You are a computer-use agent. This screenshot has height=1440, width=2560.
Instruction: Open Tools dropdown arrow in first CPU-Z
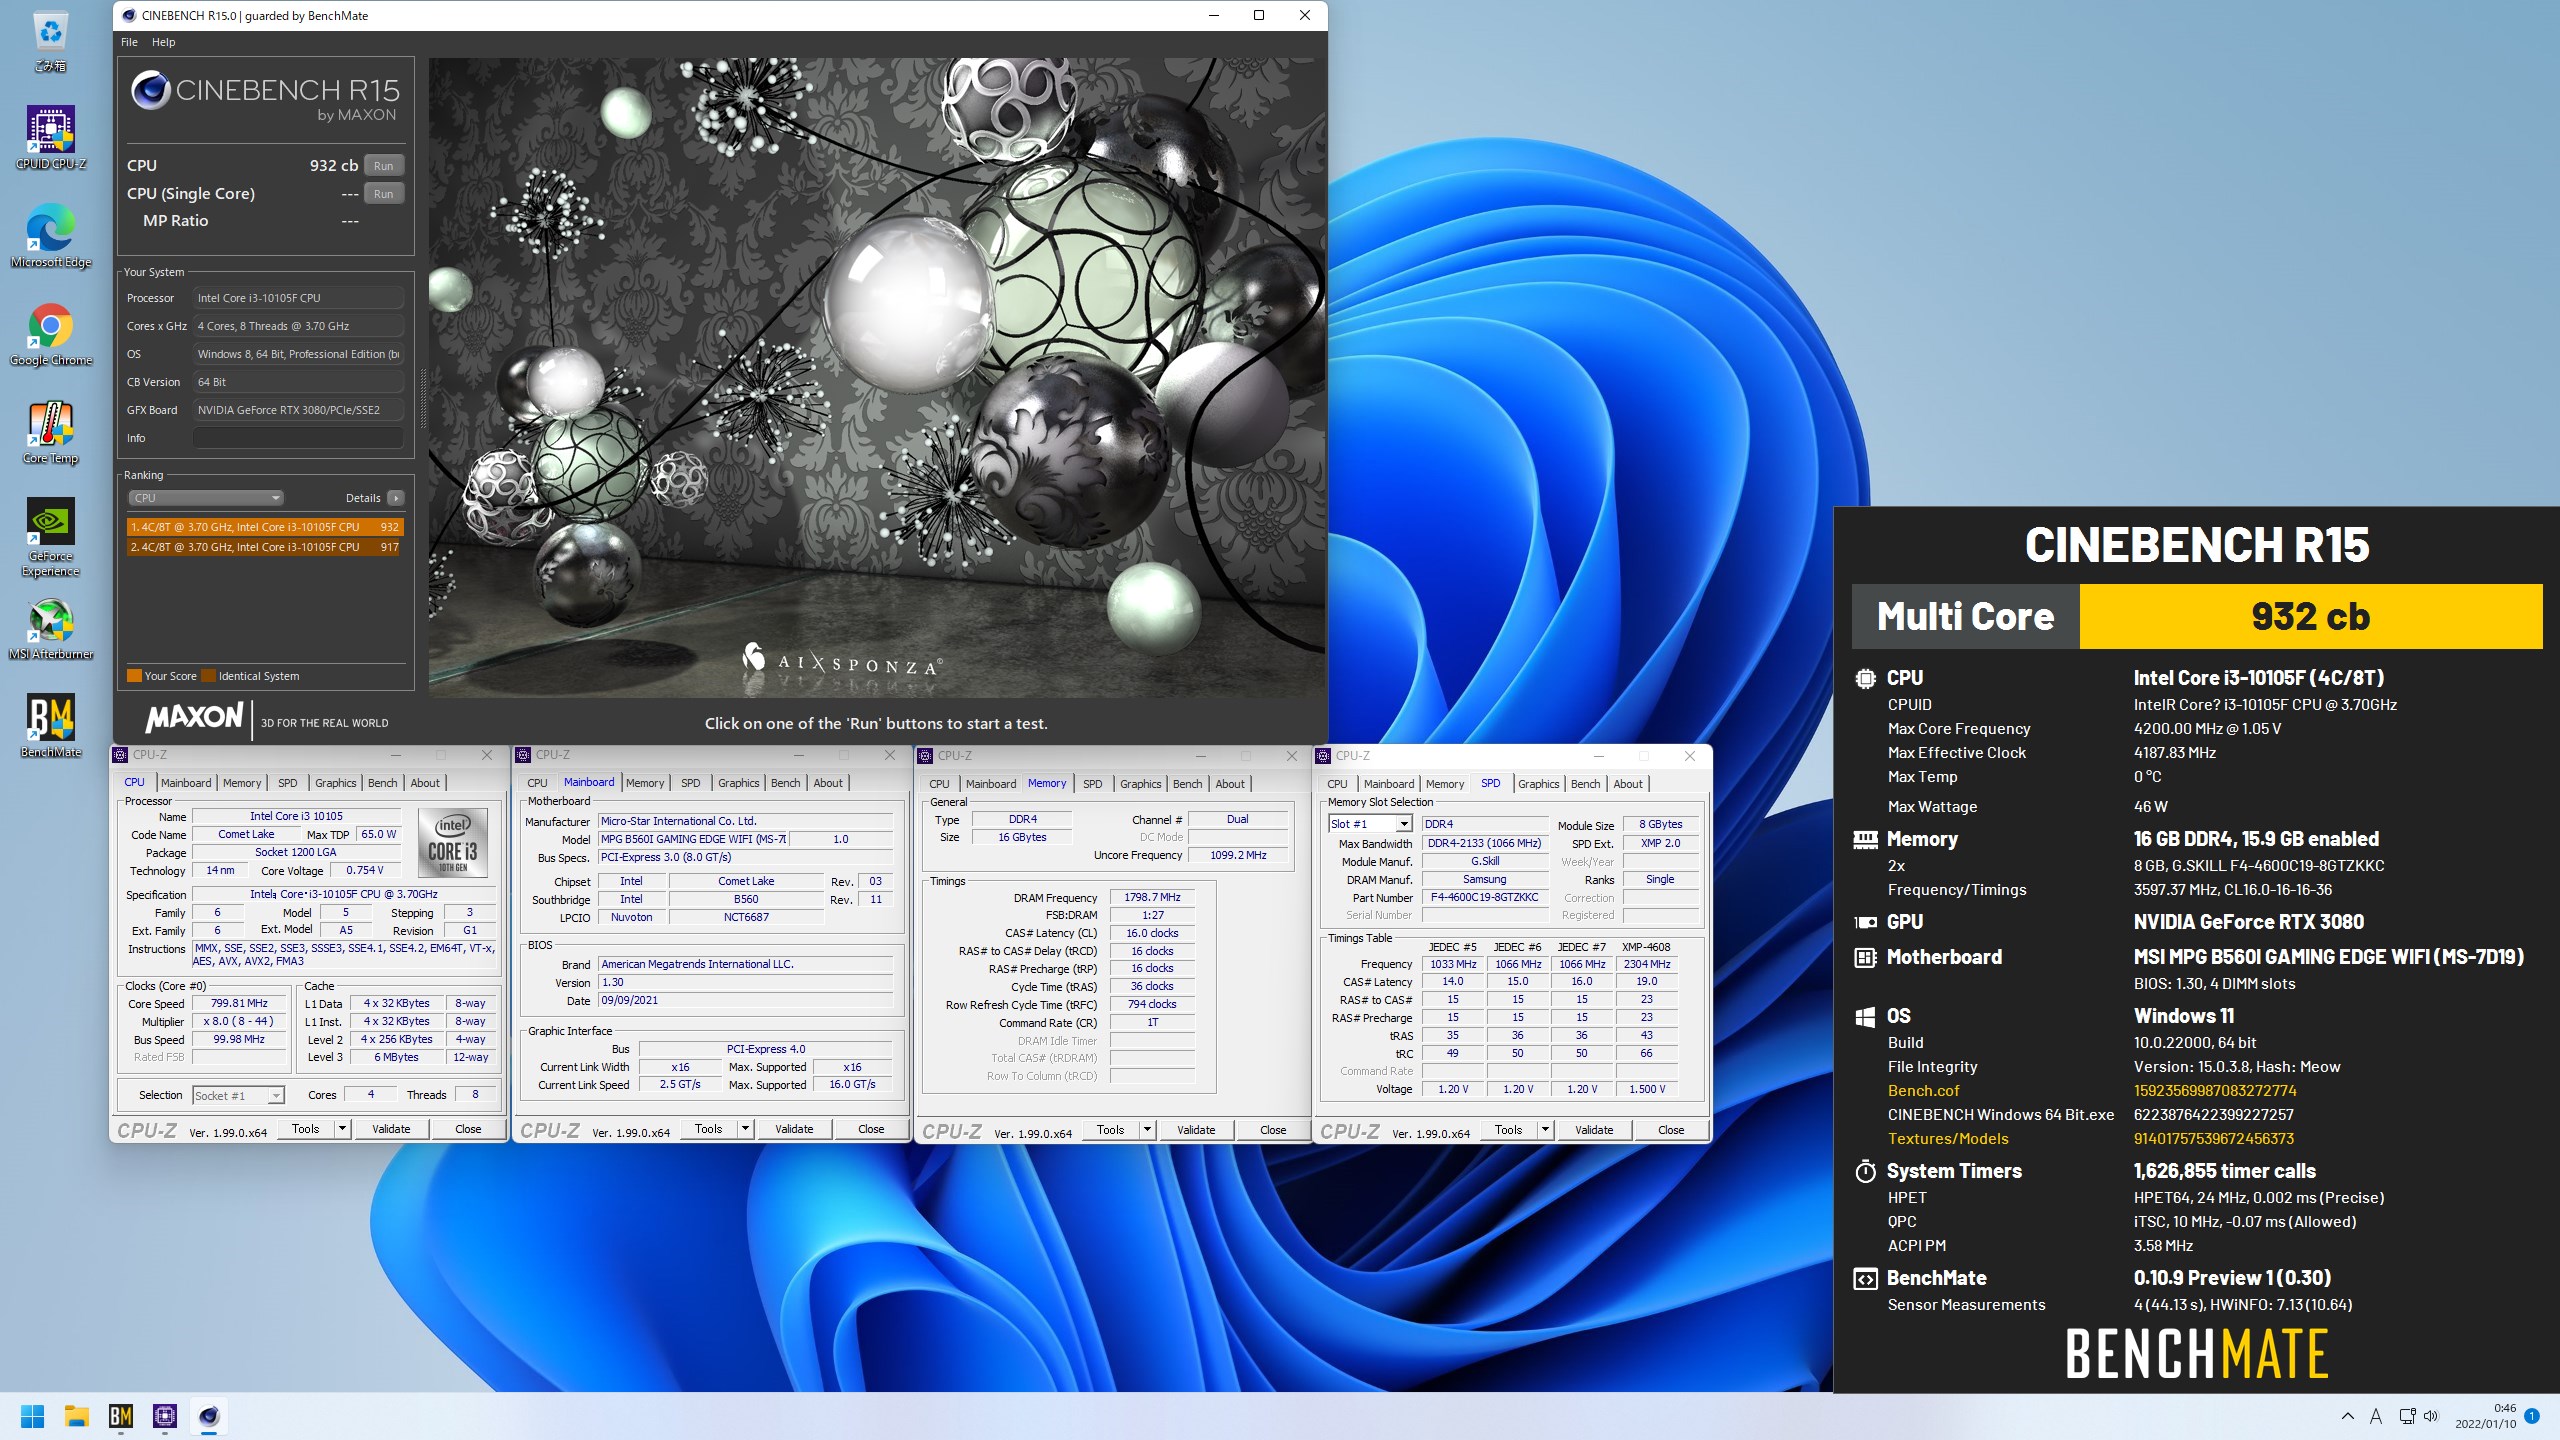342,1129
